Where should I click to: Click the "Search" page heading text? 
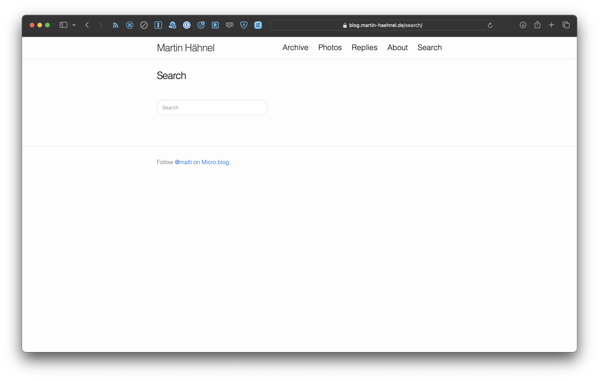tap(172, 76)
